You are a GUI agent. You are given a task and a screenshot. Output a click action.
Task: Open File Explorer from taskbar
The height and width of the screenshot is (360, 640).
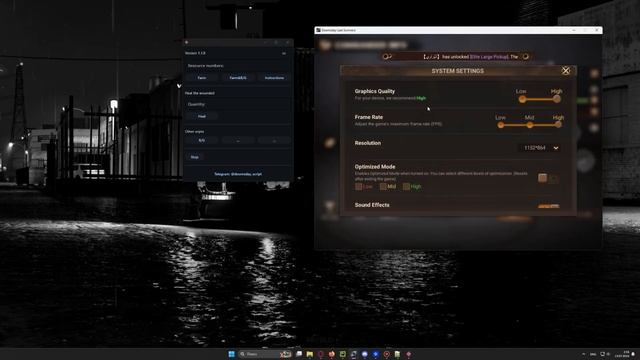[310, 354]
